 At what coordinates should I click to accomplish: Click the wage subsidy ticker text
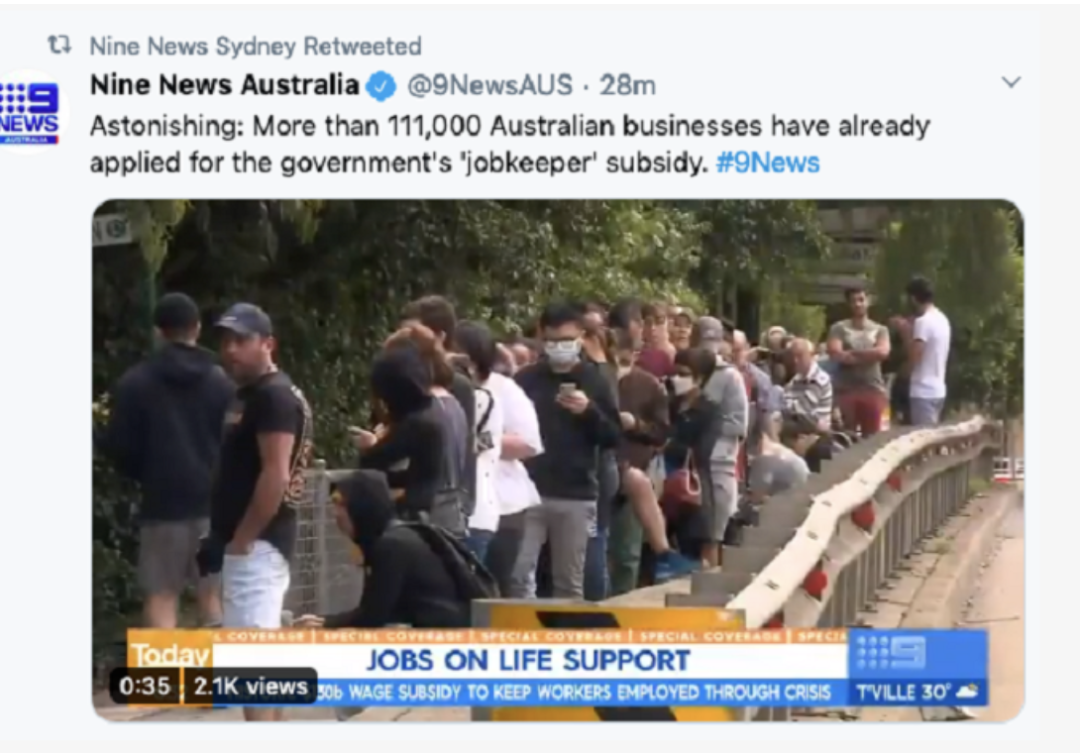[575, 692]
